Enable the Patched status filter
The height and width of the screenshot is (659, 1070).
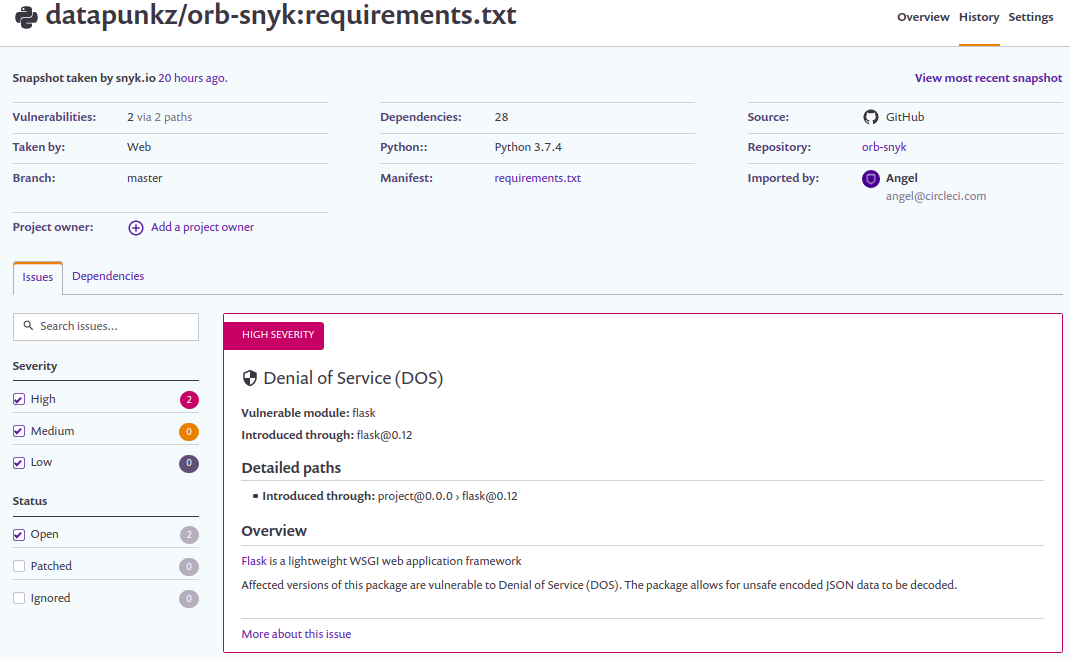(x=19, y=566)
